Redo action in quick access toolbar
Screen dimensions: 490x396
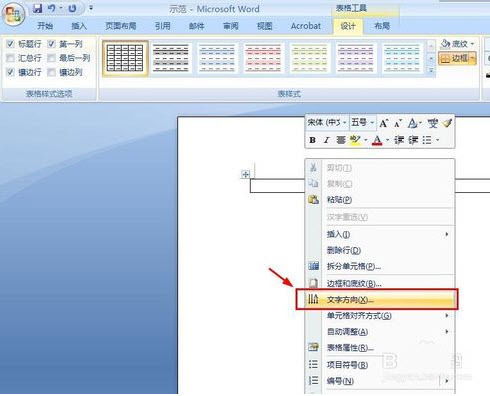[72, 8]
